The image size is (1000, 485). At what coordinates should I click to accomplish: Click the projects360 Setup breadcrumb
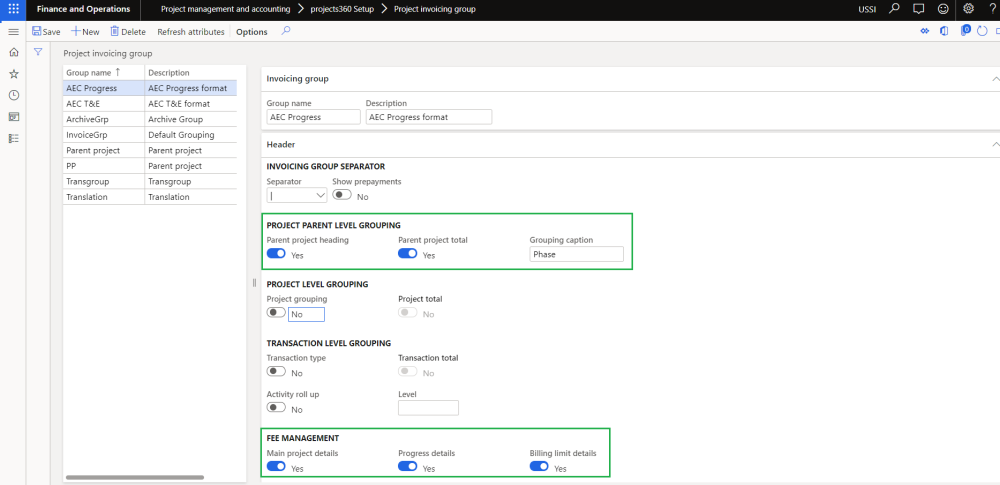pyautogui.click(x=342, y=9)
